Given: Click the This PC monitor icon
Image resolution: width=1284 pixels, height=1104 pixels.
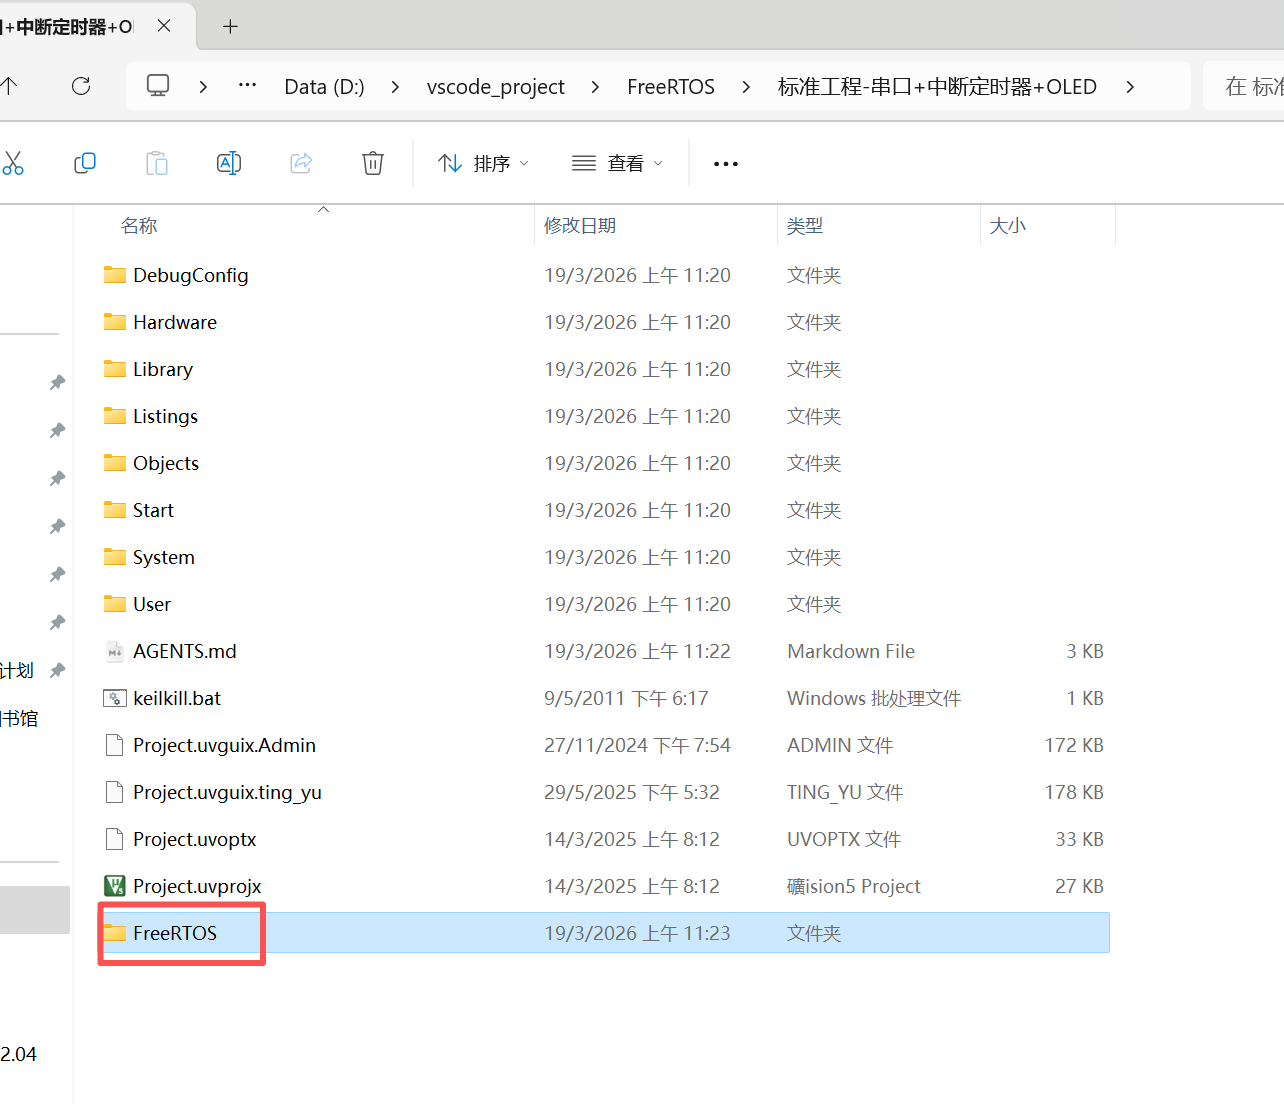Looking at the screenshot, I should [x=158, y=86].
